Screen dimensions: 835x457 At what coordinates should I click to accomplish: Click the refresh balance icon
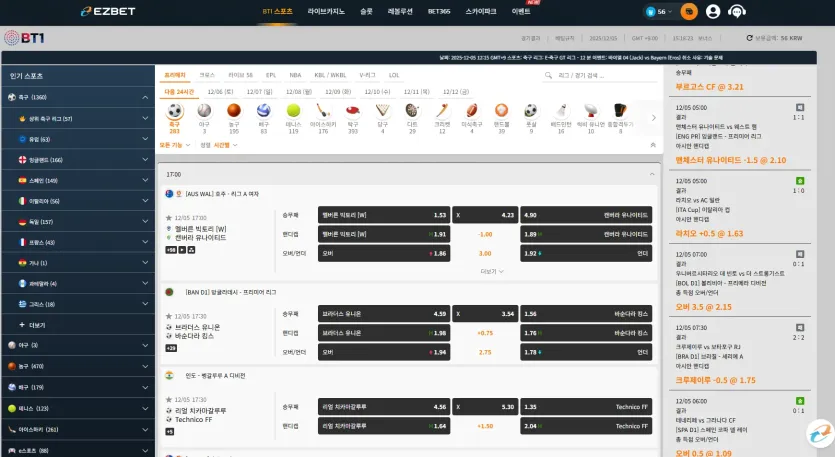[x=749, y=38]
